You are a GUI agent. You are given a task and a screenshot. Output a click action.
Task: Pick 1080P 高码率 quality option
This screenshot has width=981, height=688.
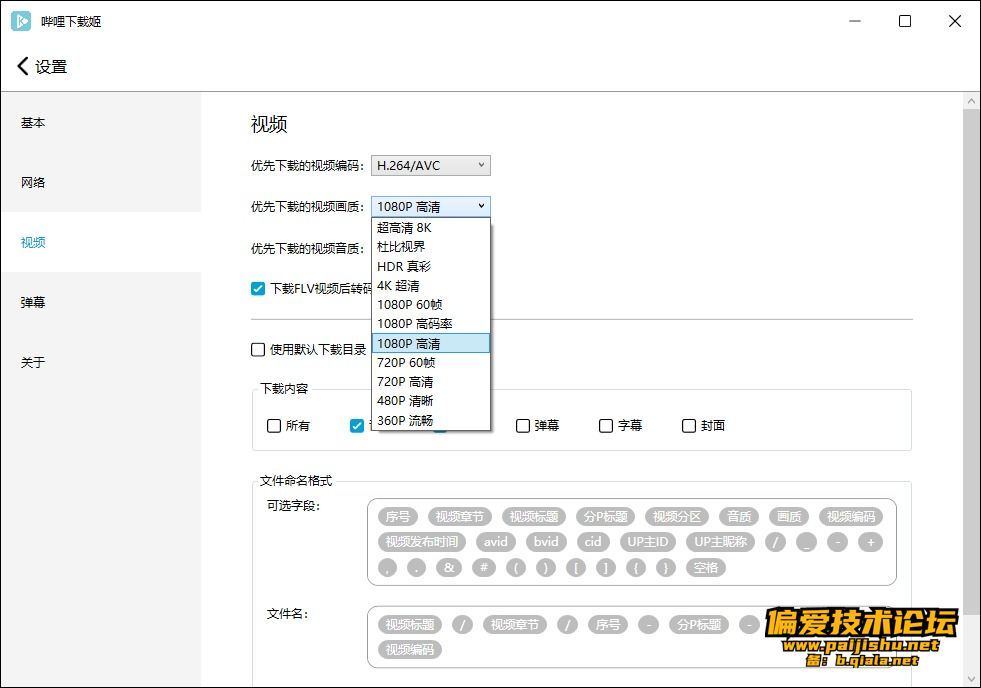tap(430, 324)
